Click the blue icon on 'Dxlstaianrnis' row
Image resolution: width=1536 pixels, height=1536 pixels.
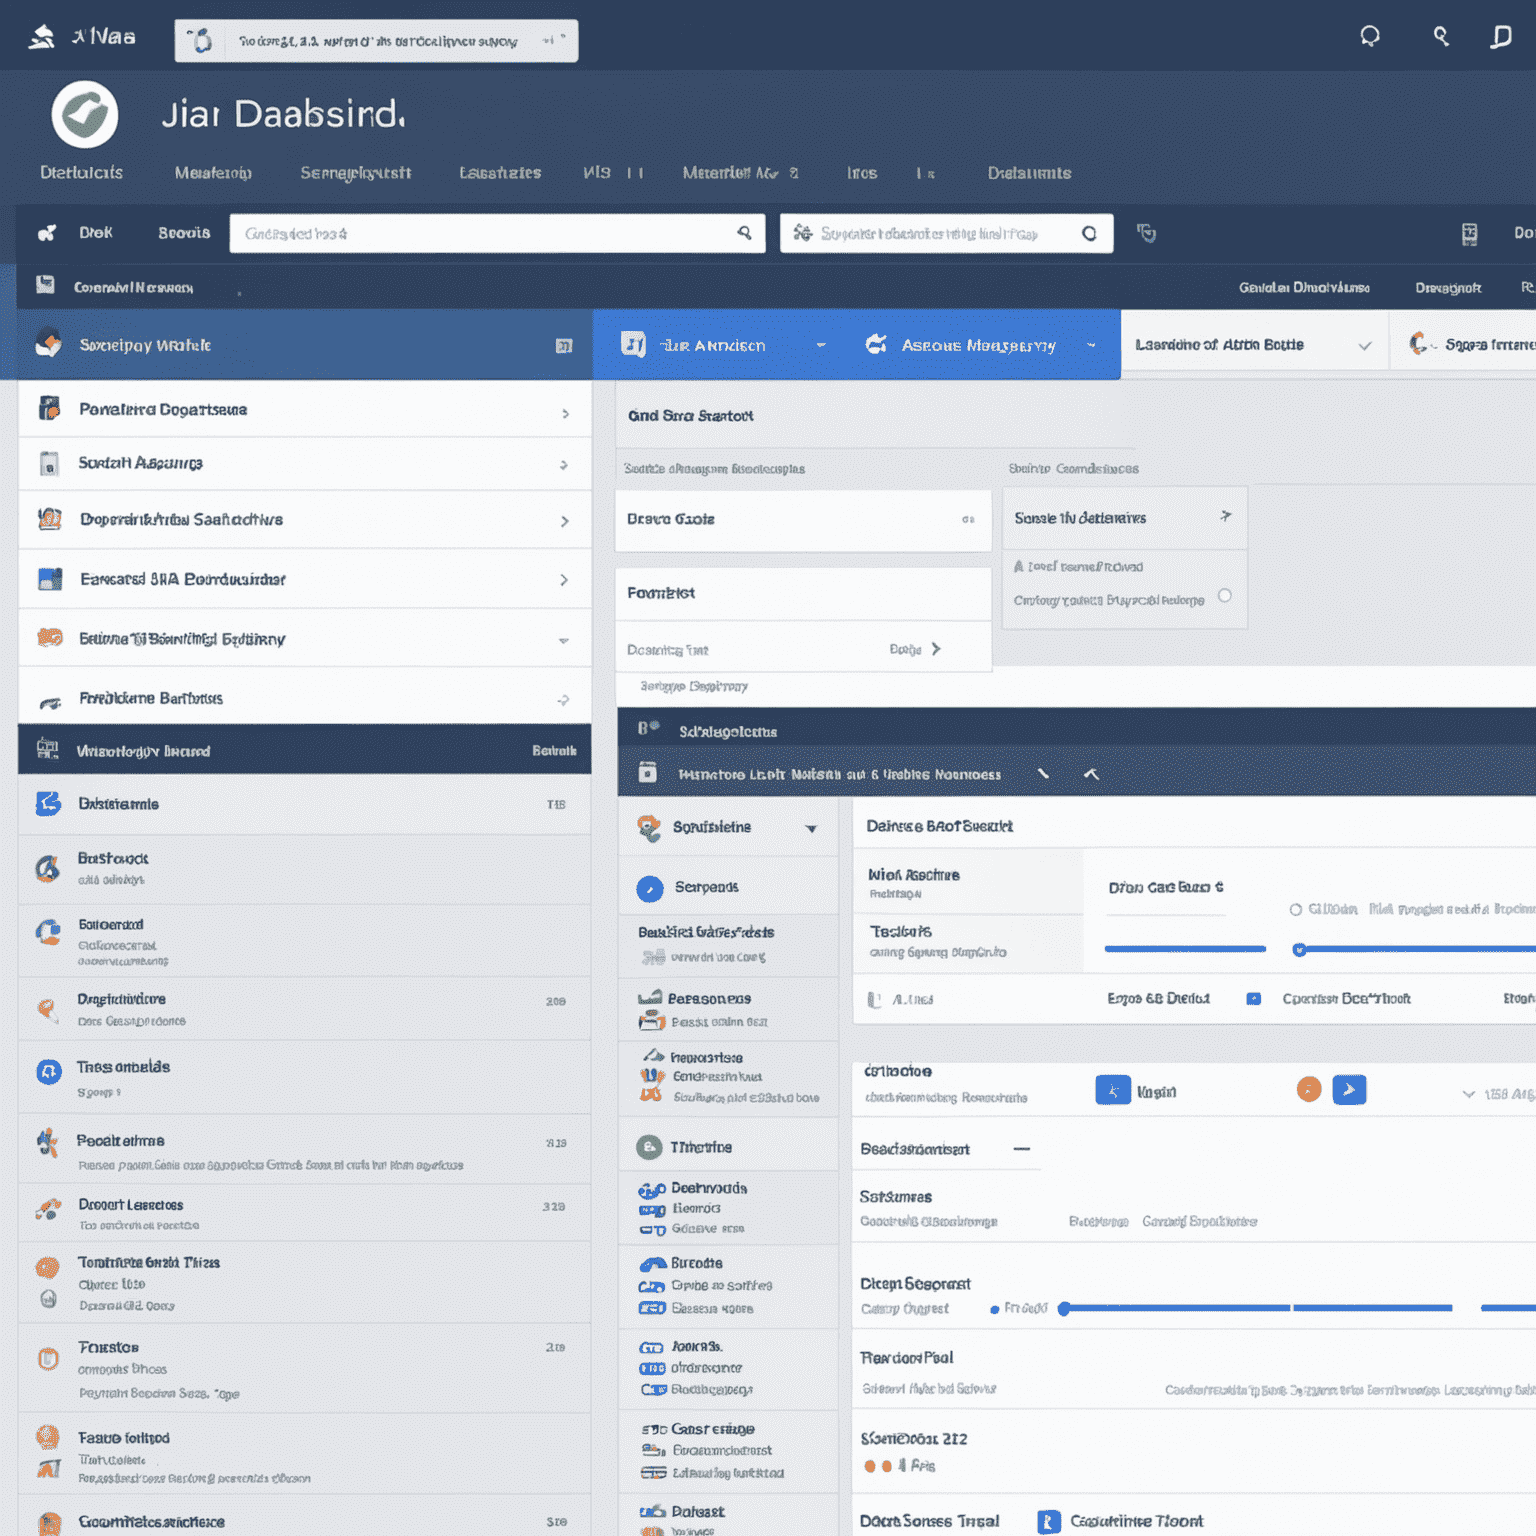[49, 804]
